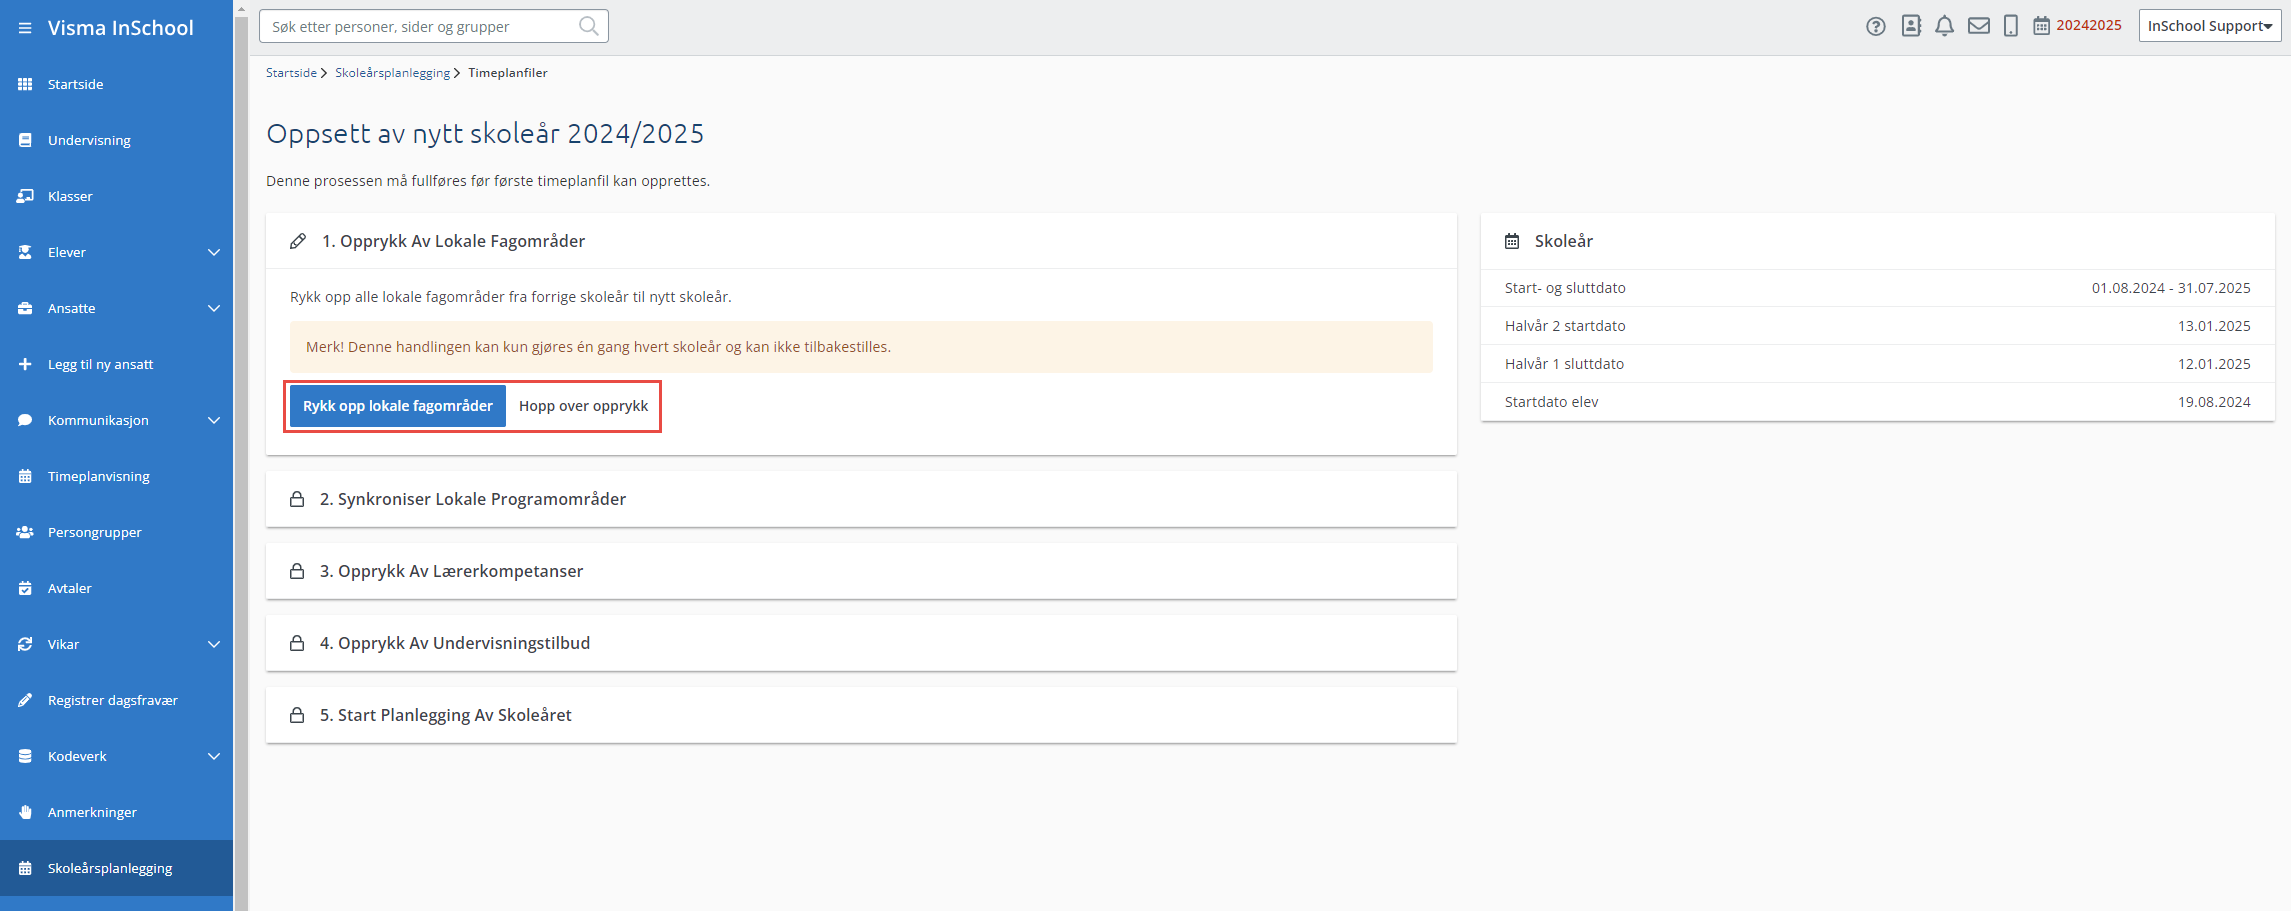The width and height of the screenshot is (2291, 911).
Task: Open Registrer dagsfravær in sidebar
Action: 116,700
